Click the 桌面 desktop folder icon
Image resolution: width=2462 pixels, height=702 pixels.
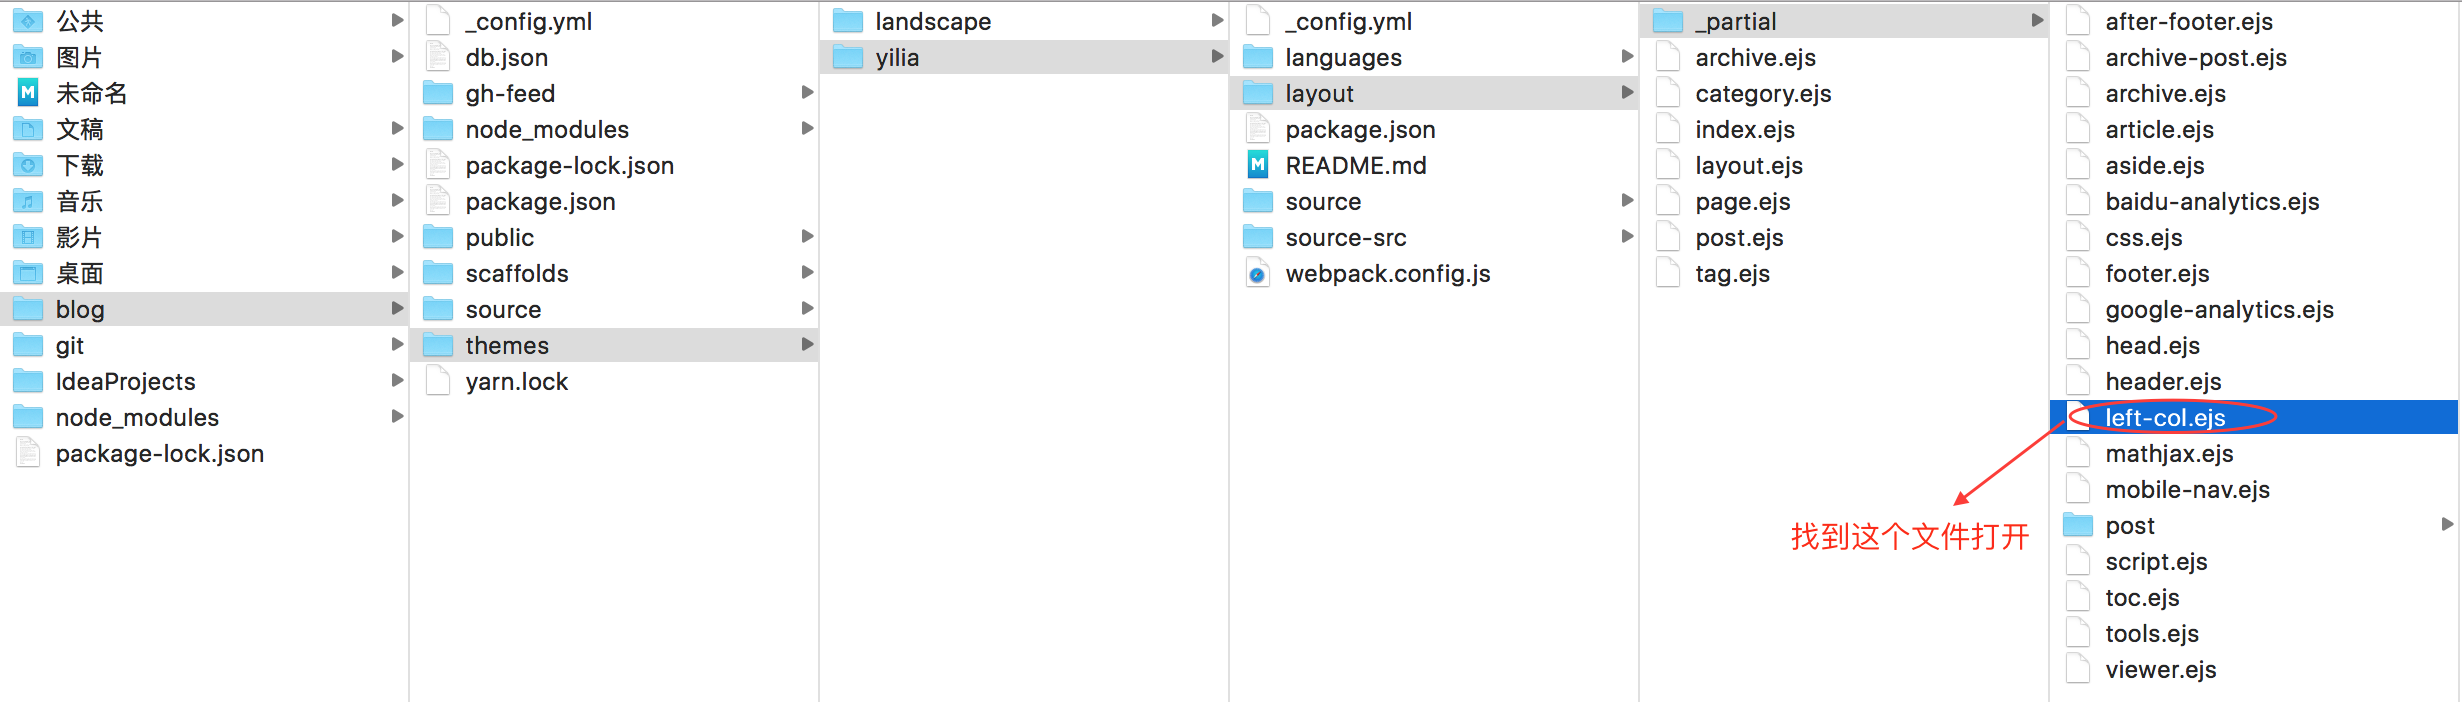[28, 273]
